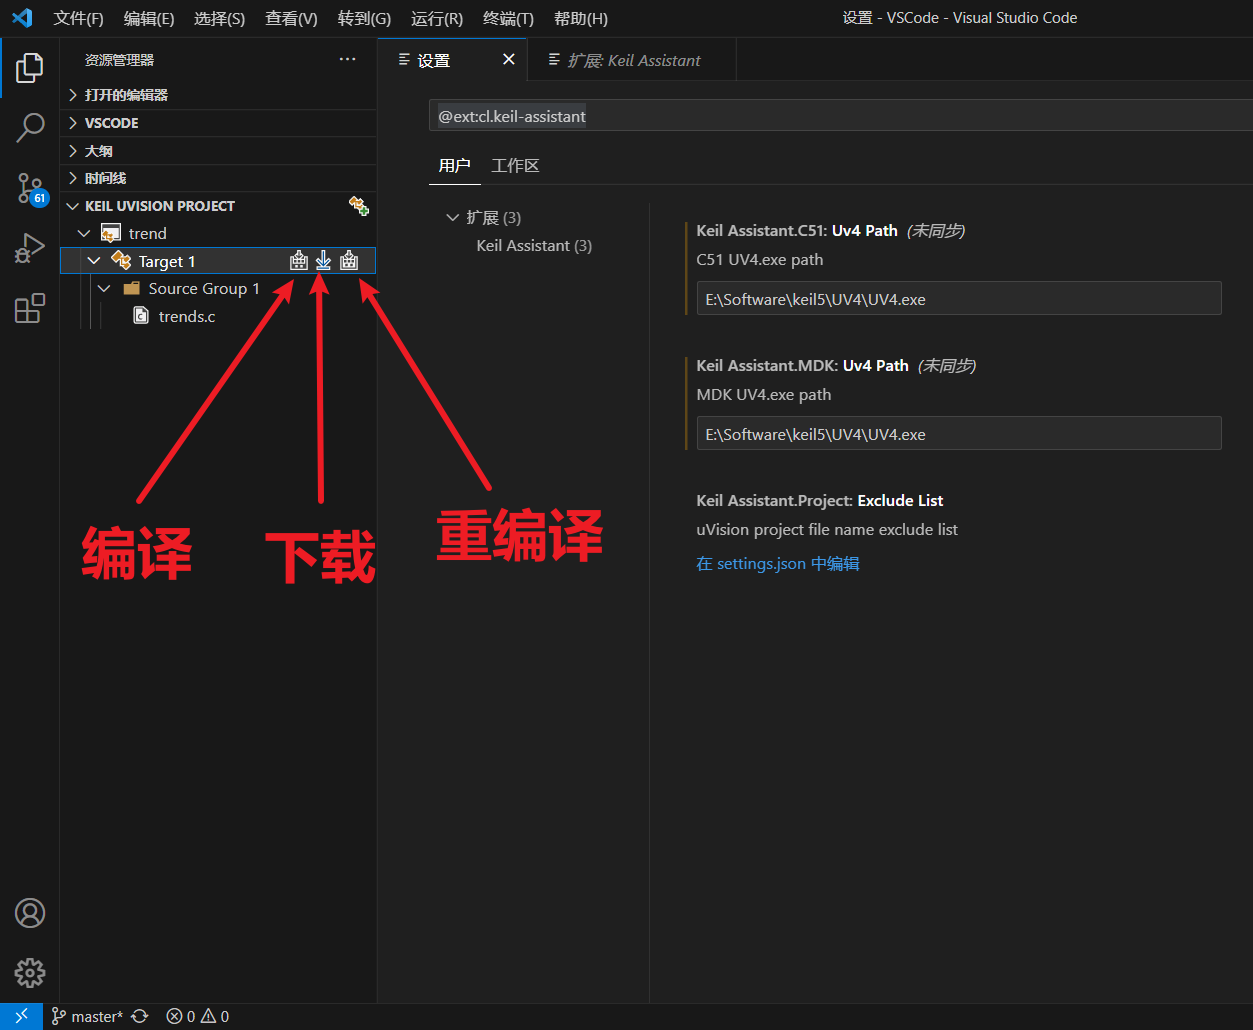This screenshot has width=1253, height=1030.
Task: Click Keil Assistant.C51: Uv4 Path setting title
Action: click(x=797, y=230)
